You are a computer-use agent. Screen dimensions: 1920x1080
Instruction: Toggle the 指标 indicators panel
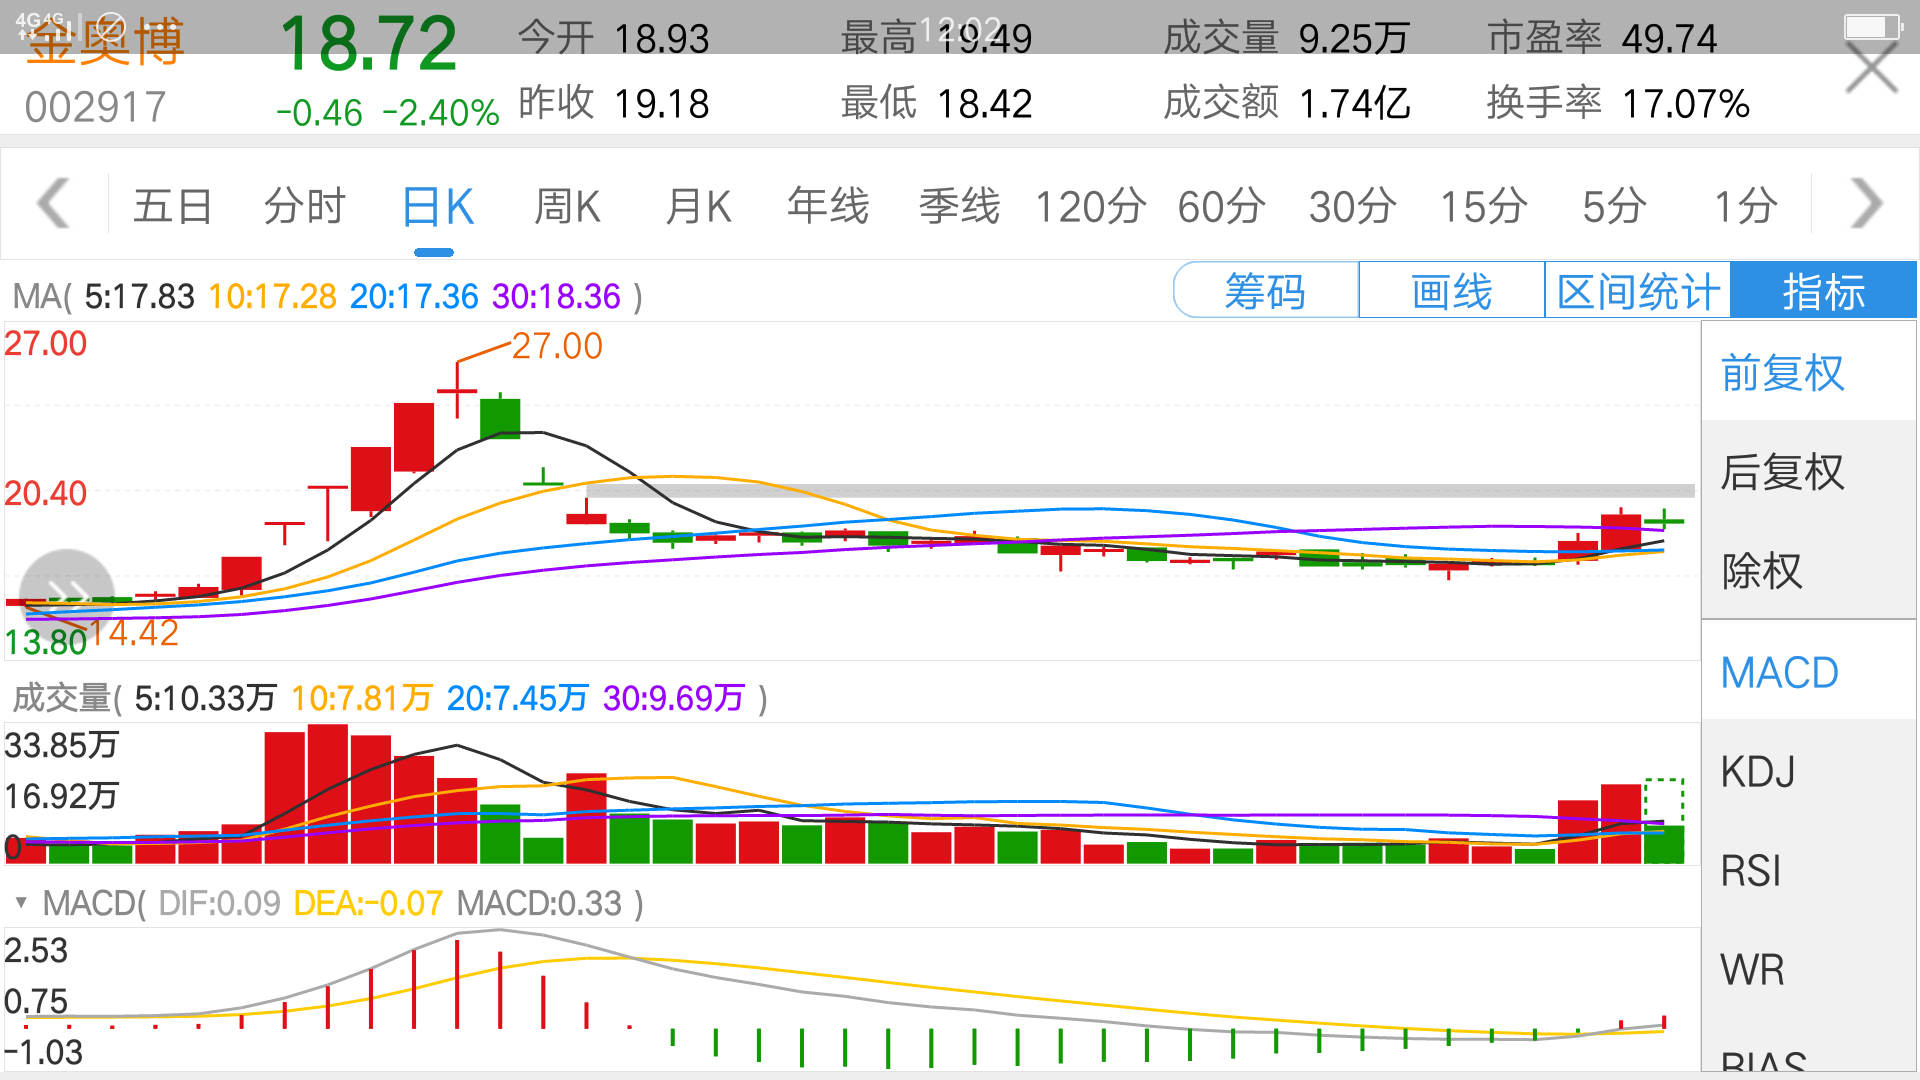click(x=1823, y=291)
